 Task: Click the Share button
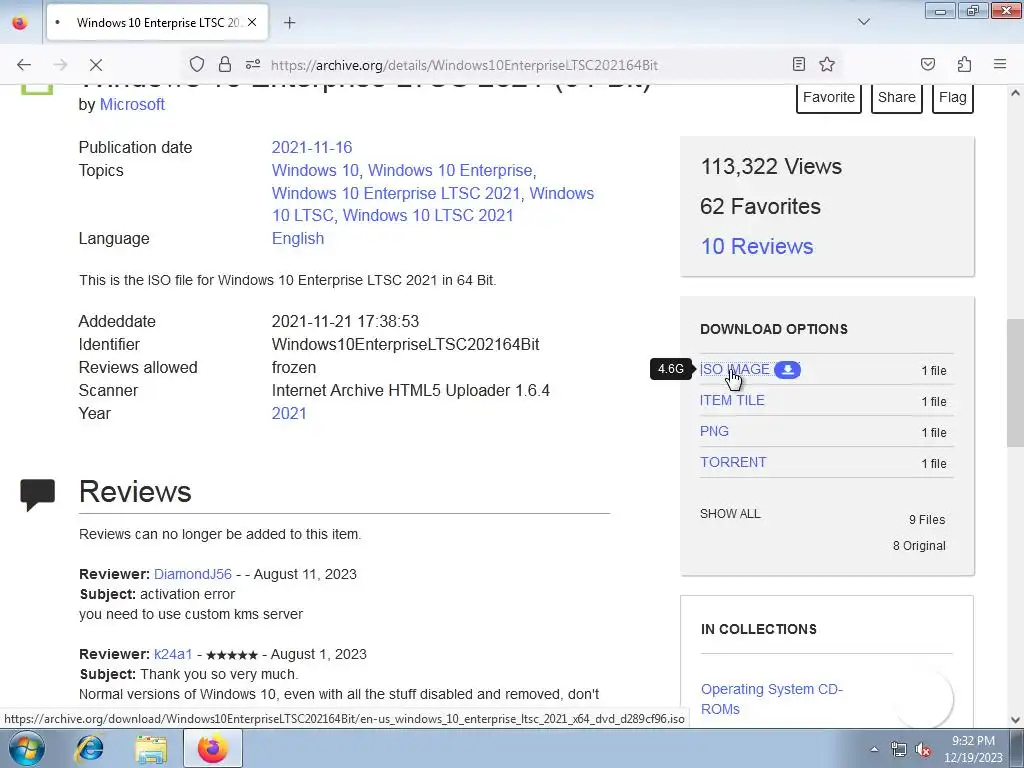pos(897,97)
